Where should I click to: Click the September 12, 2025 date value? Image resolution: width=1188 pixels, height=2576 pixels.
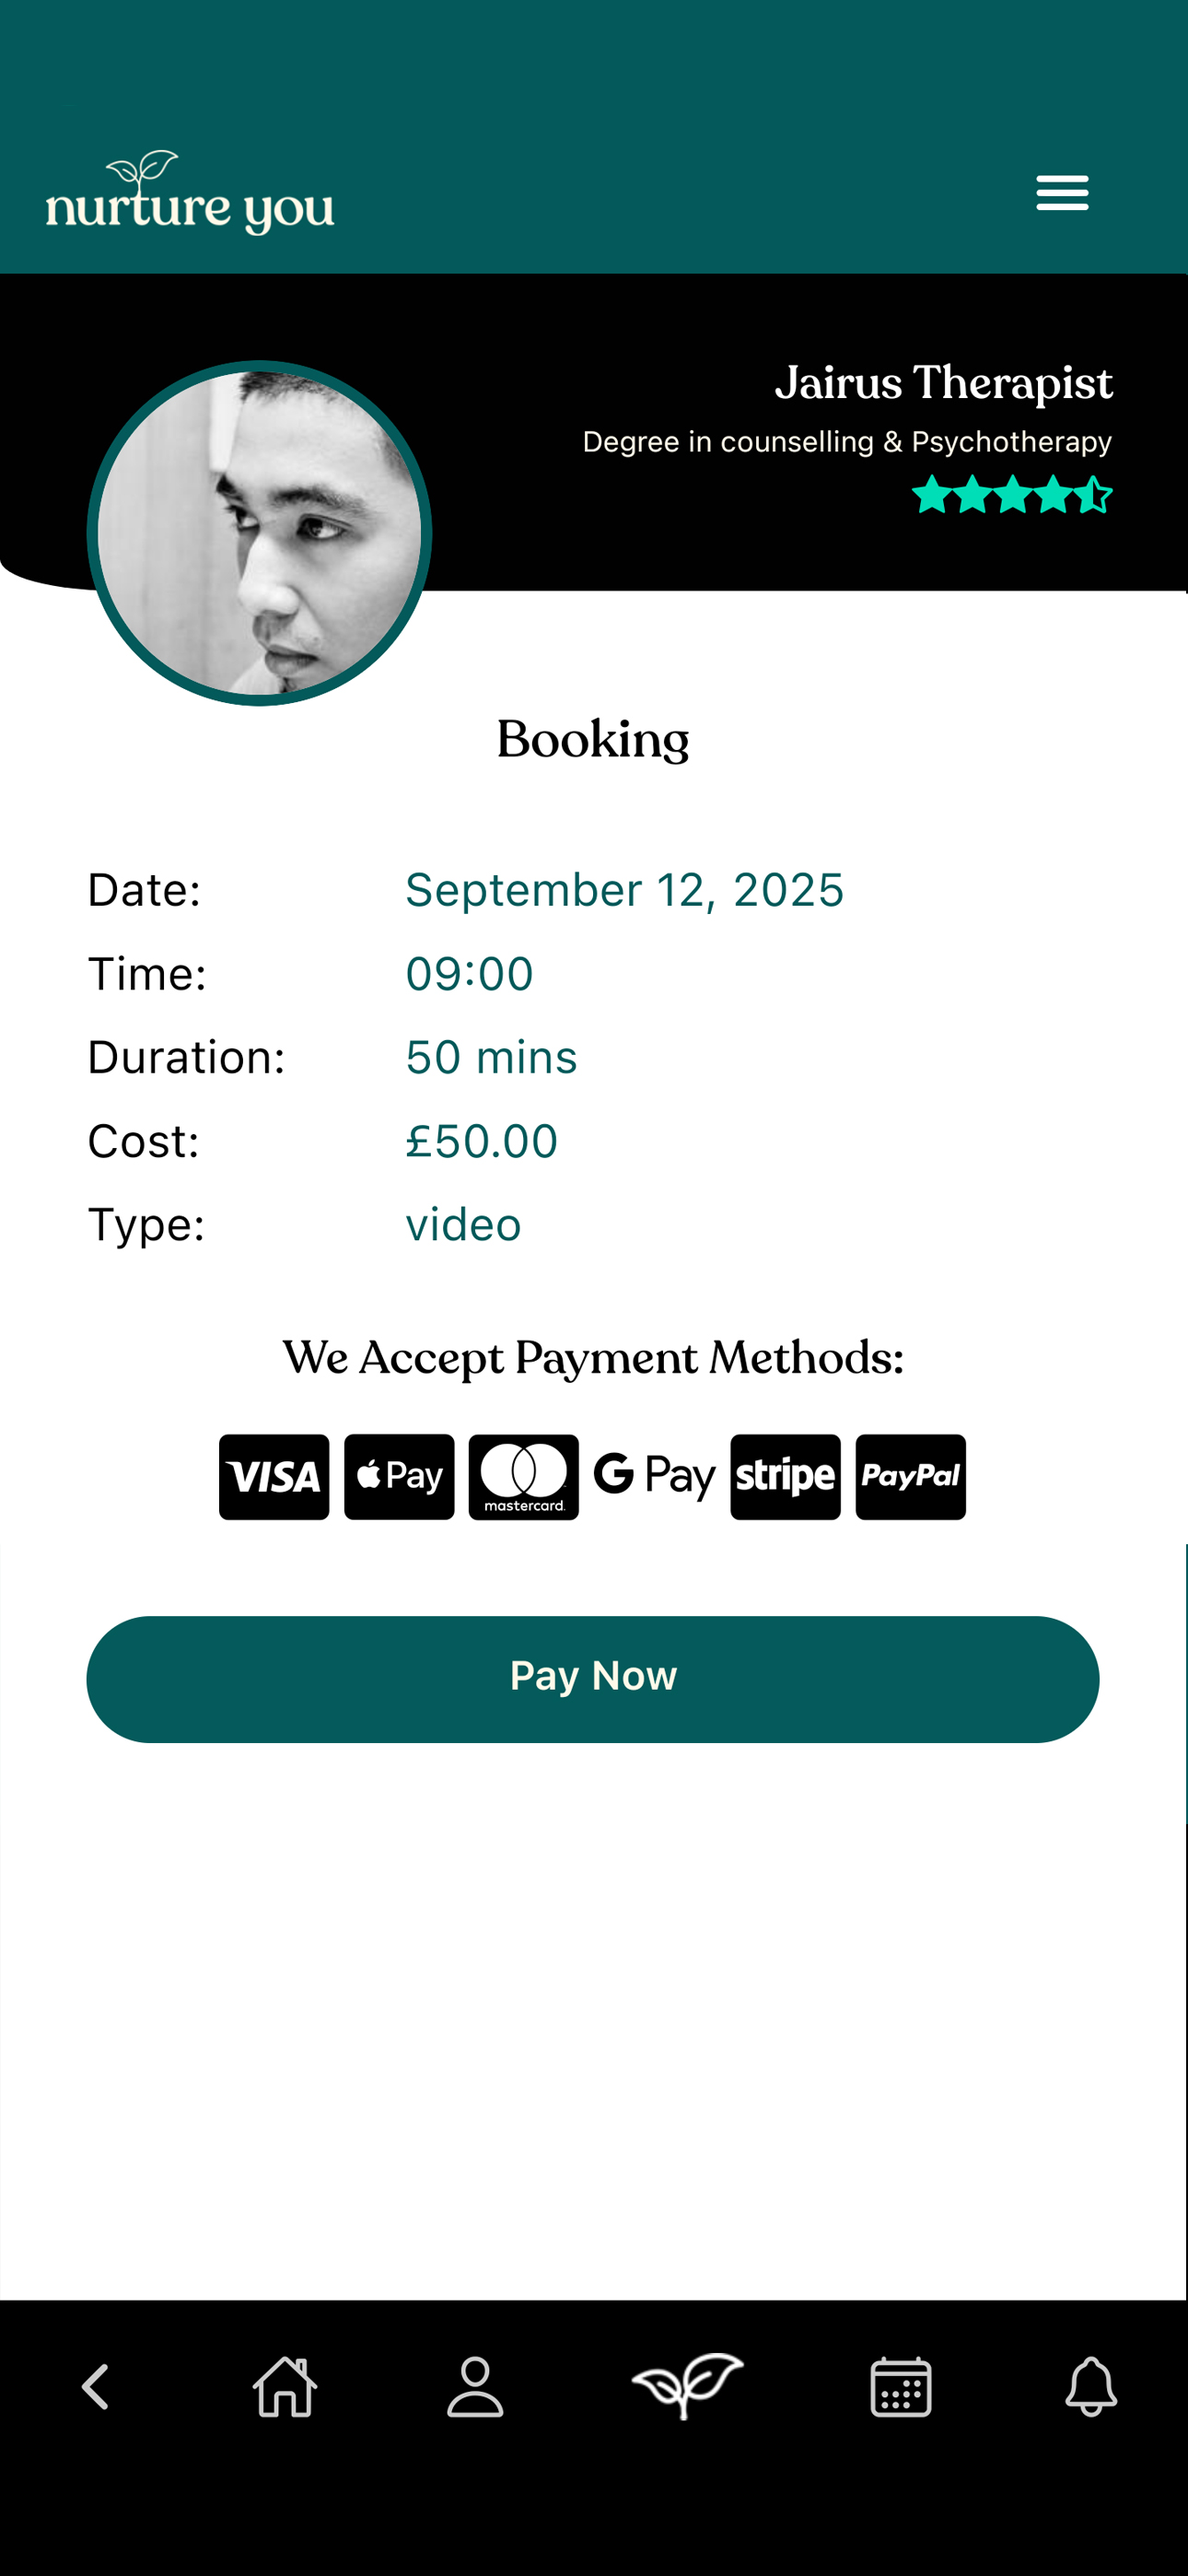(625, 890)
